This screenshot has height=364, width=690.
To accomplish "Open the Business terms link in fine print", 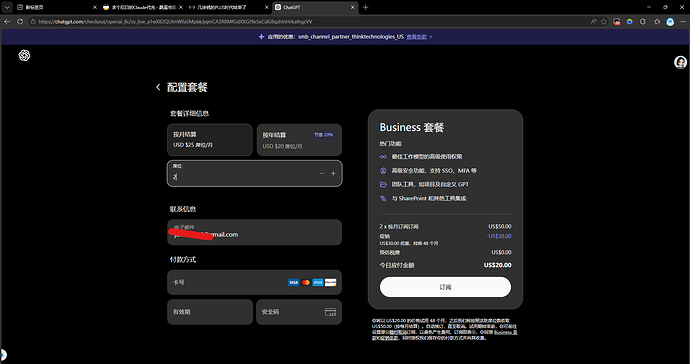I will pyautogui.click(x=506, y=332).
